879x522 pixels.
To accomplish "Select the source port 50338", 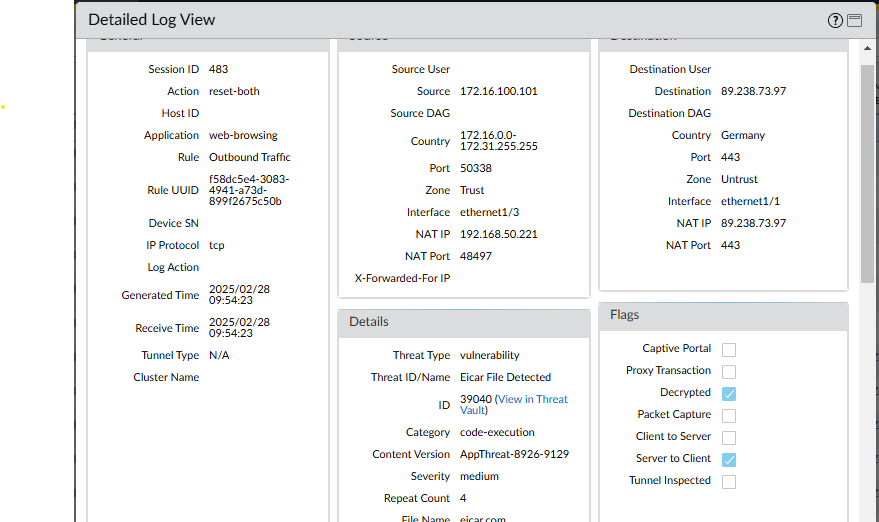I will pos(476,168).
